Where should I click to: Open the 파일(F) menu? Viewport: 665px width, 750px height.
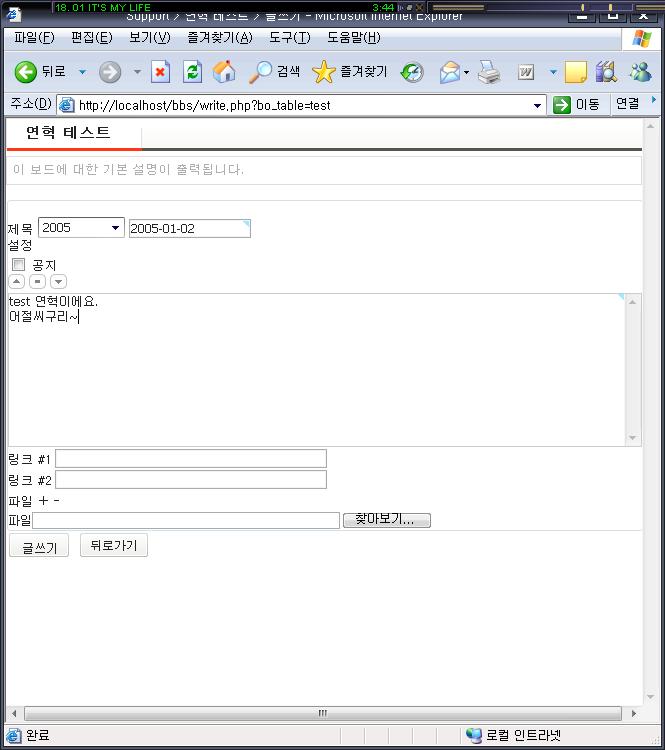click(34, 37)
